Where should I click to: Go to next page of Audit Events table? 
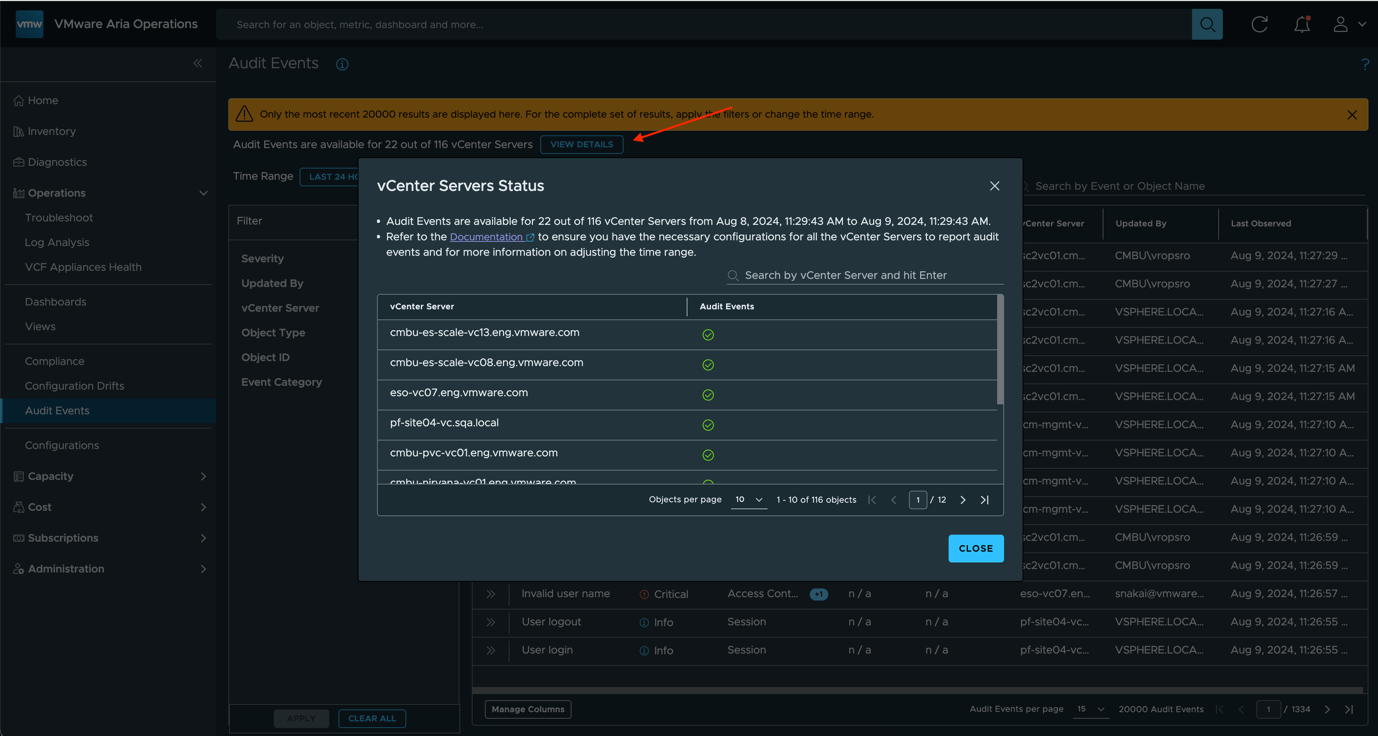[1327, 710]
